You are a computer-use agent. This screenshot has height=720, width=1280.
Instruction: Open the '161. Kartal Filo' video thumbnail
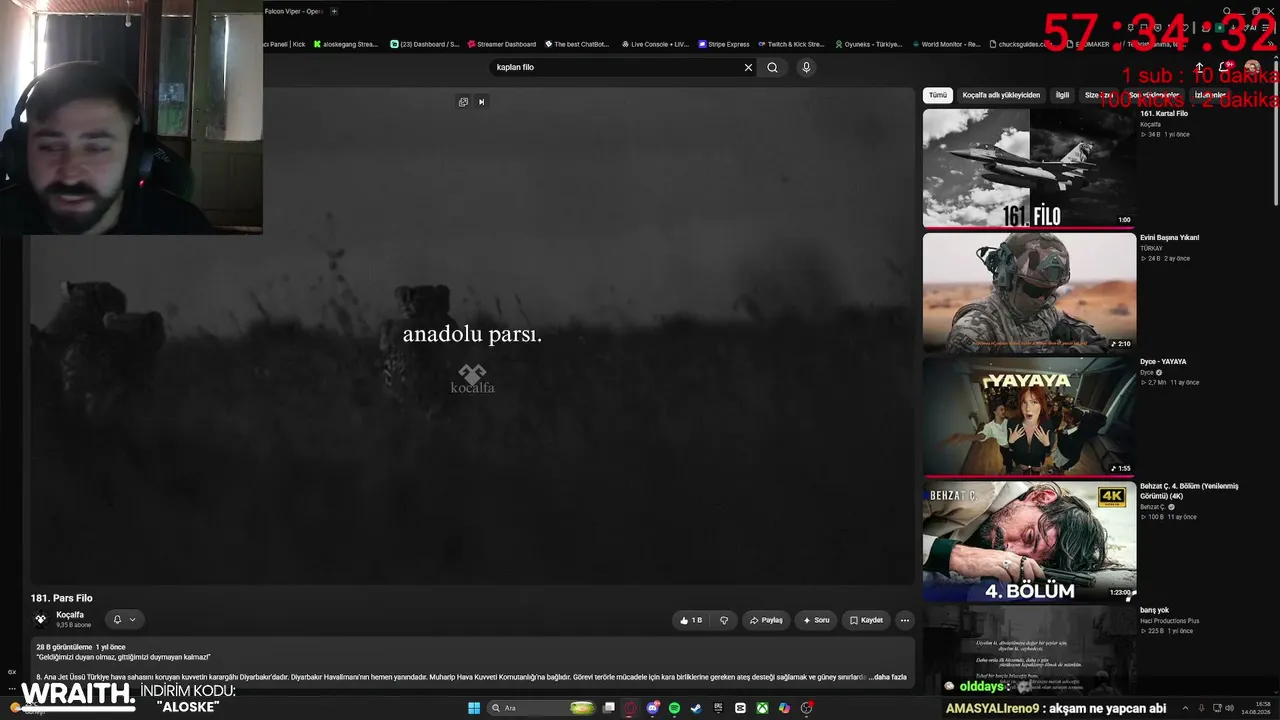[1029, 168]
